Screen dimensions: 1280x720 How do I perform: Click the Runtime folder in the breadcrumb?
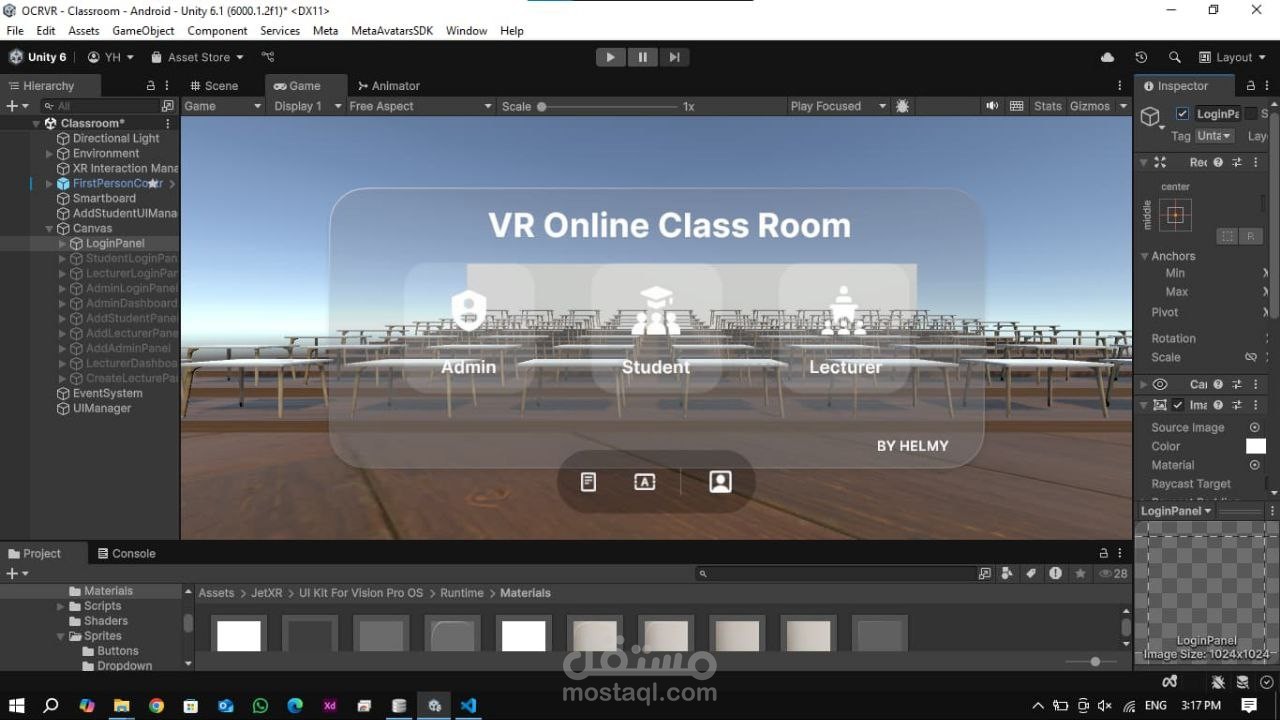462,593
